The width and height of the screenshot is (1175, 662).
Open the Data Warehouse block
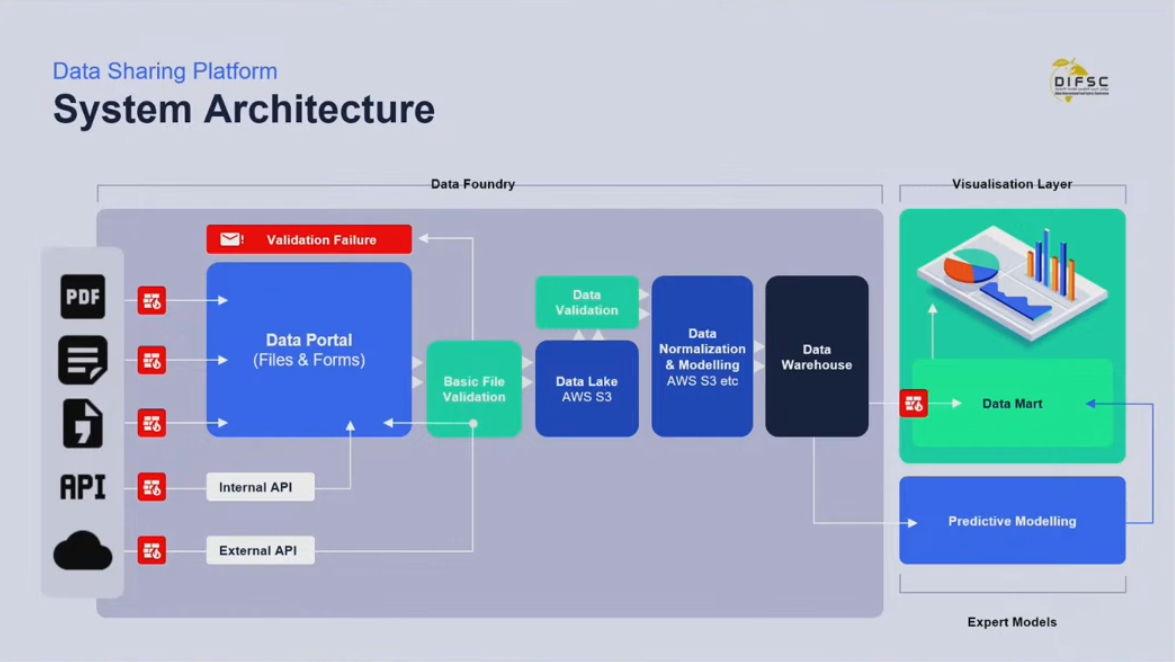point(816,356)
